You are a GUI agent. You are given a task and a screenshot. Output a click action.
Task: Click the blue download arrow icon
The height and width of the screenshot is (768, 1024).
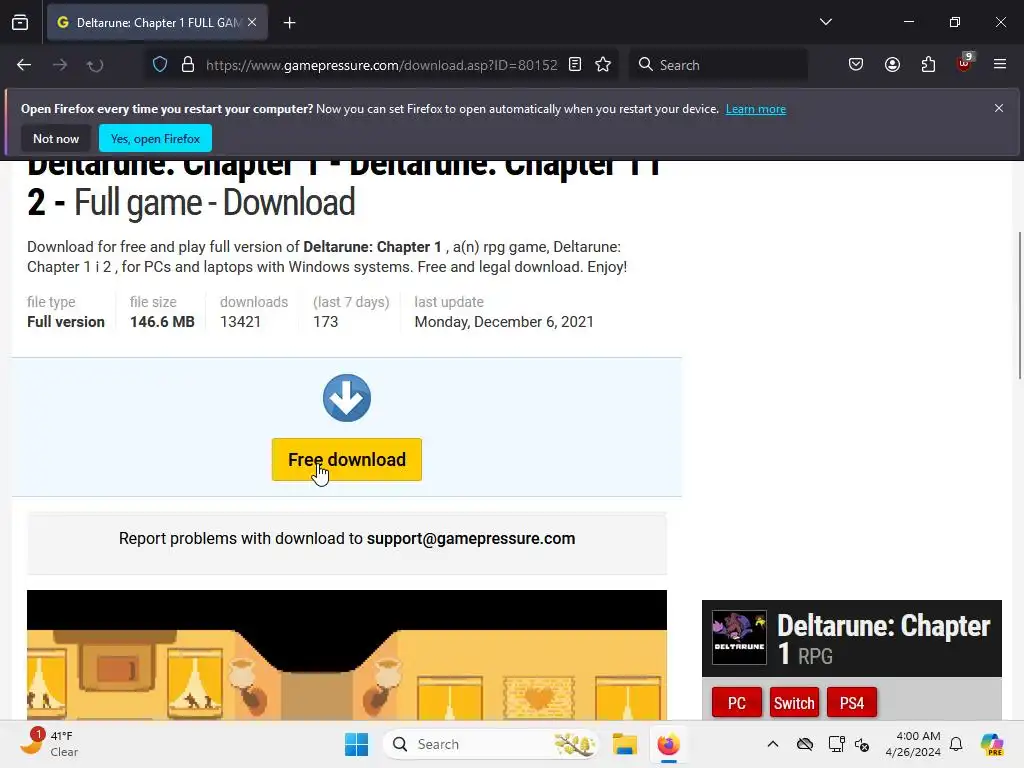pyautogui.click(x=347, y=398)
